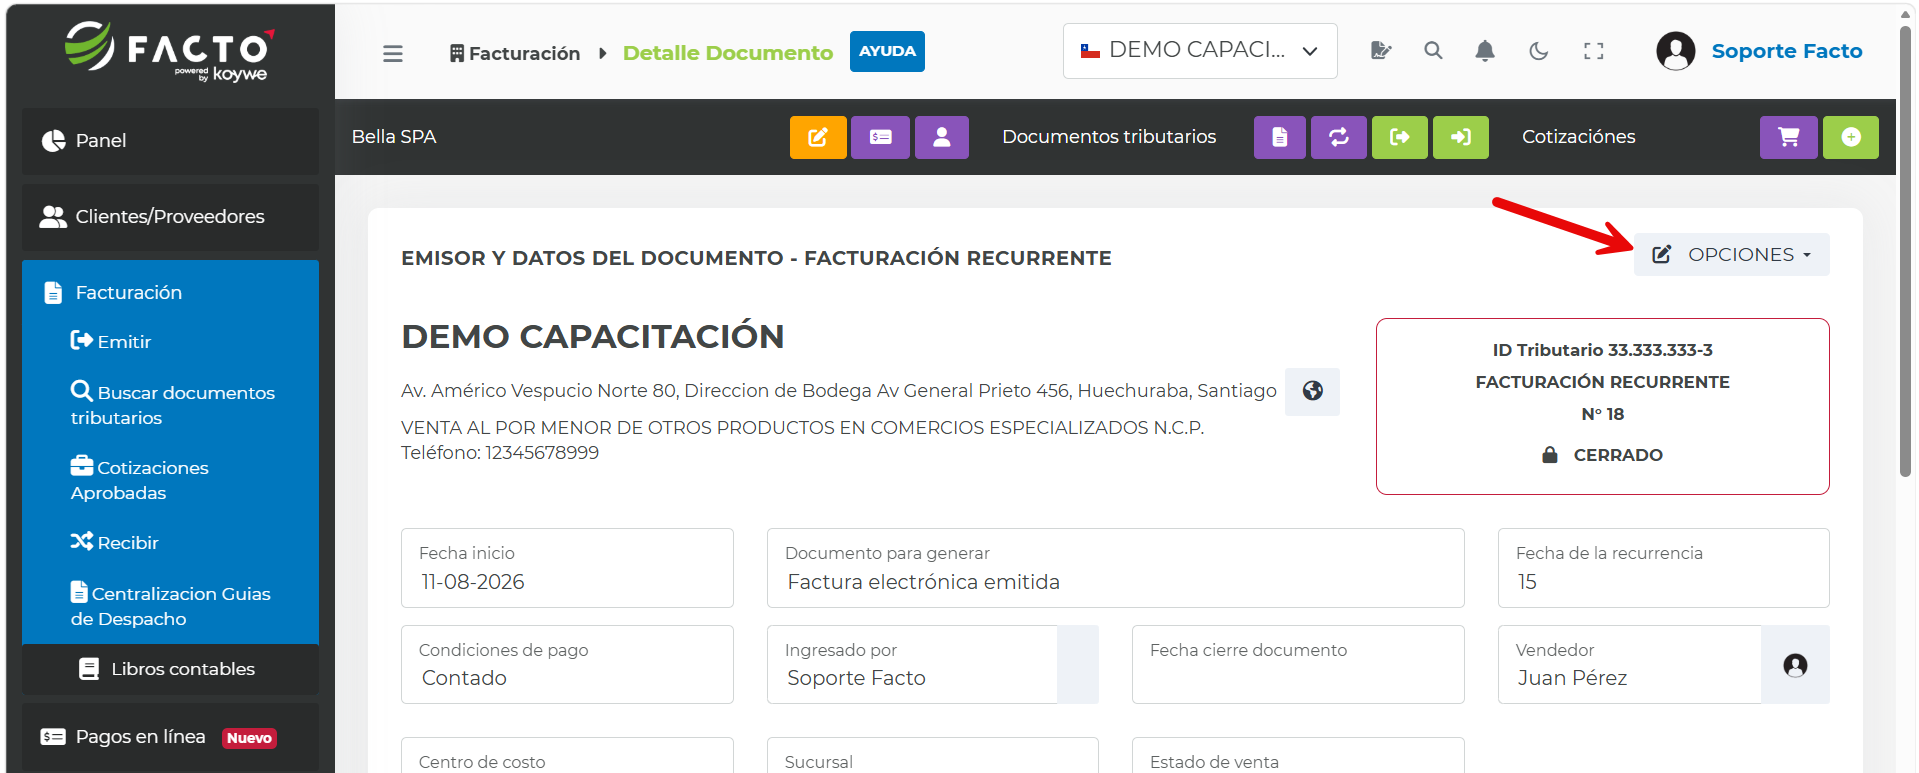The width and height of the screenshot is (1919, 773).
Task: Click 'Teléfono: 12345678999' text
Action: tap(500, 453)
